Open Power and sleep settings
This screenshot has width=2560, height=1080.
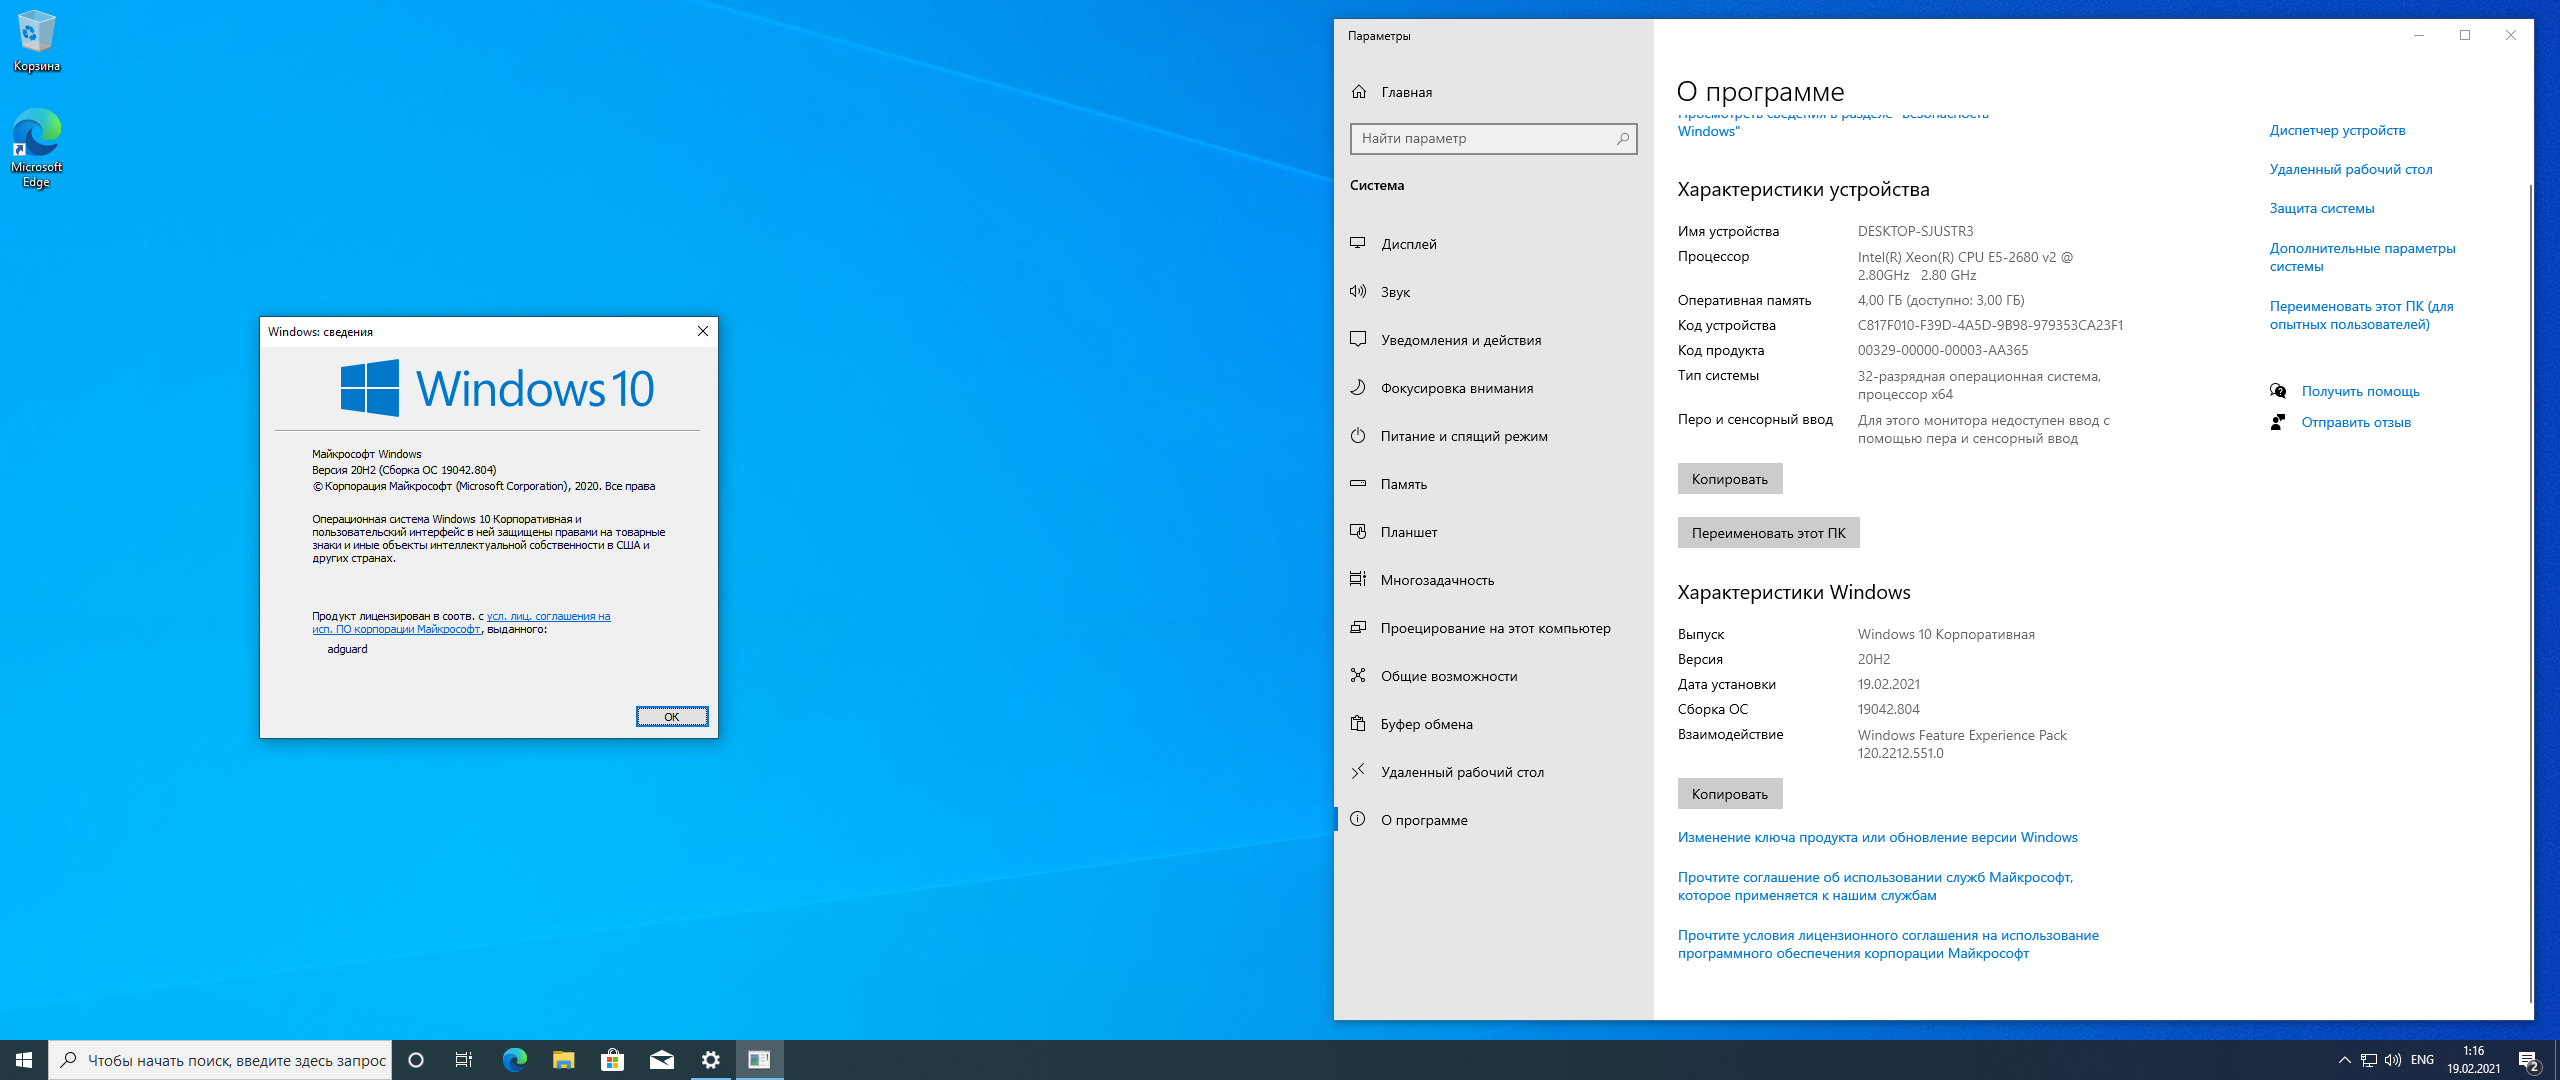click(x=1463, y=436)
